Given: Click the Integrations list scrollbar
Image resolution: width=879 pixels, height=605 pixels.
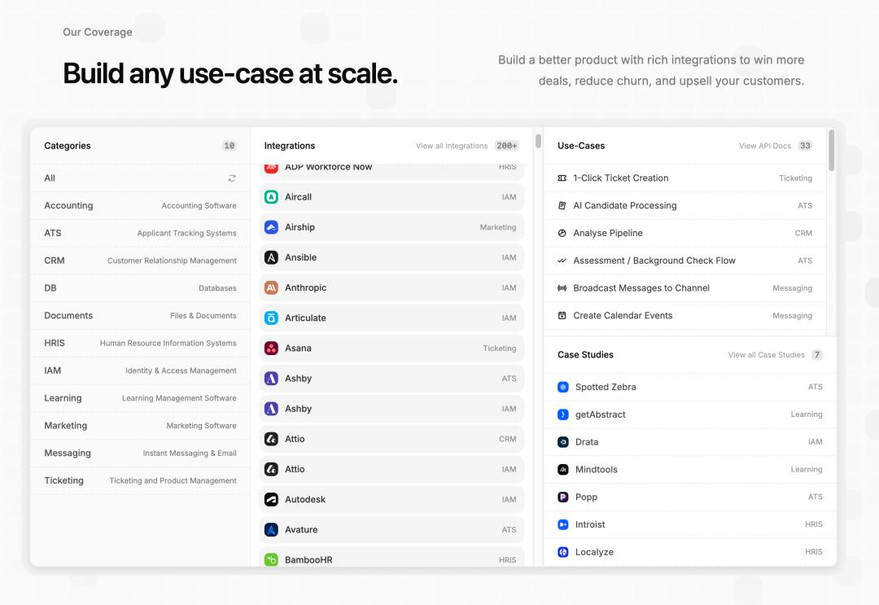Looking at the screenshot, I should 538,142.
